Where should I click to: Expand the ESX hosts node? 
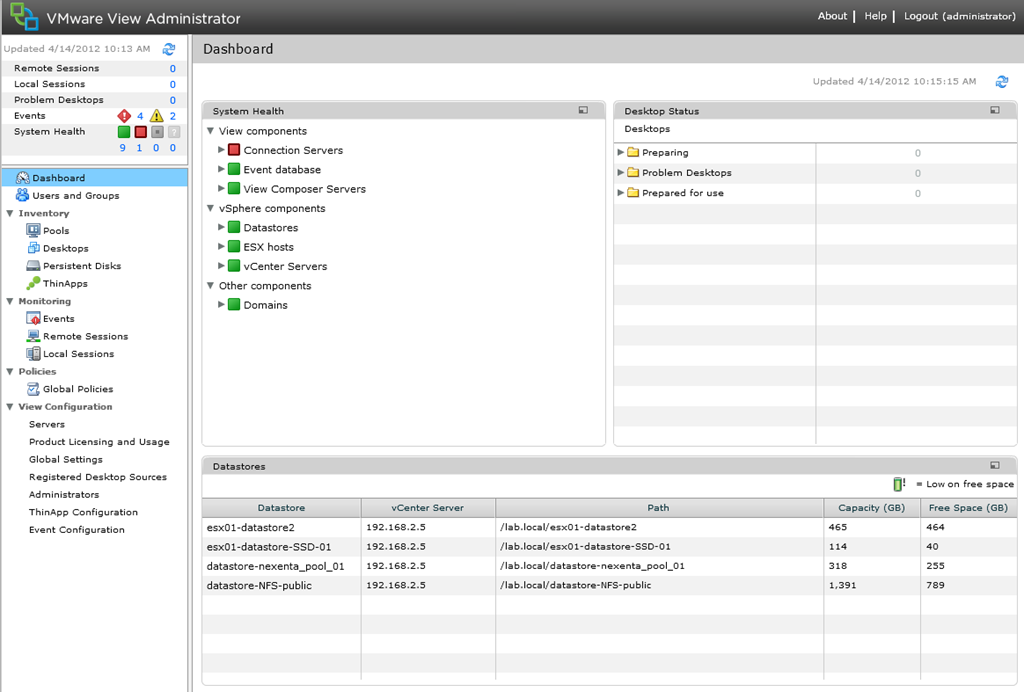tap(221, 247)
